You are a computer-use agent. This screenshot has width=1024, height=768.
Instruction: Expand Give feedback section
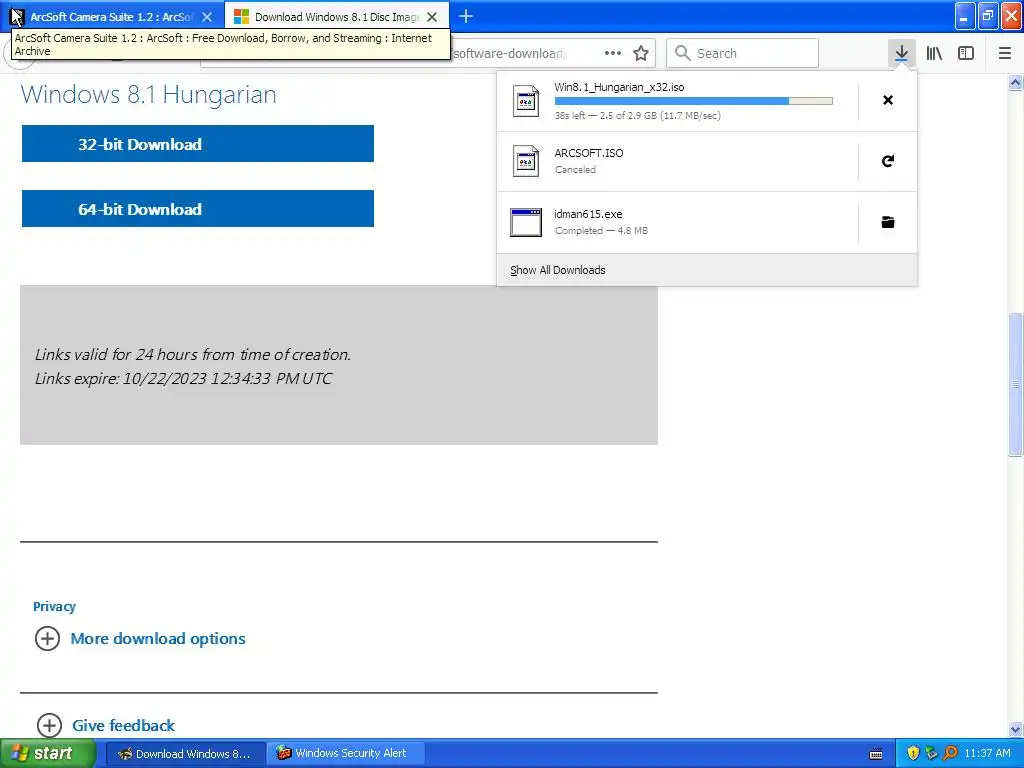coord(106,725)
